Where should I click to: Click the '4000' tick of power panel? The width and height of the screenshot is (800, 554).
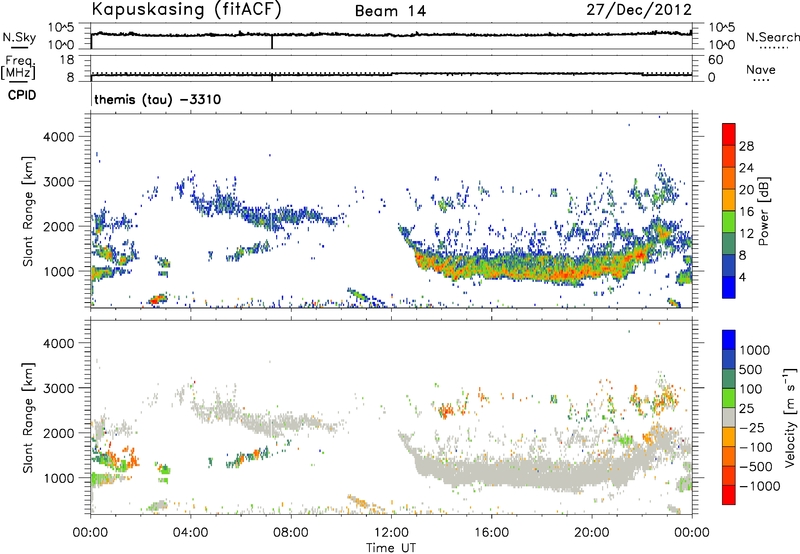(58, 137)
